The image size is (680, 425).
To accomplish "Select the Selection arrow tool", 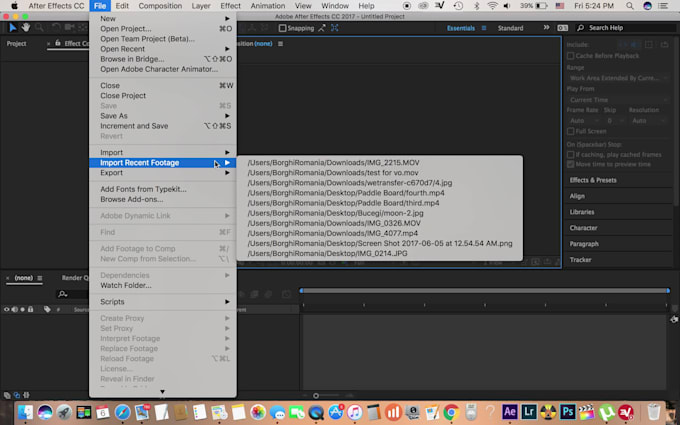I will point(13,28).
